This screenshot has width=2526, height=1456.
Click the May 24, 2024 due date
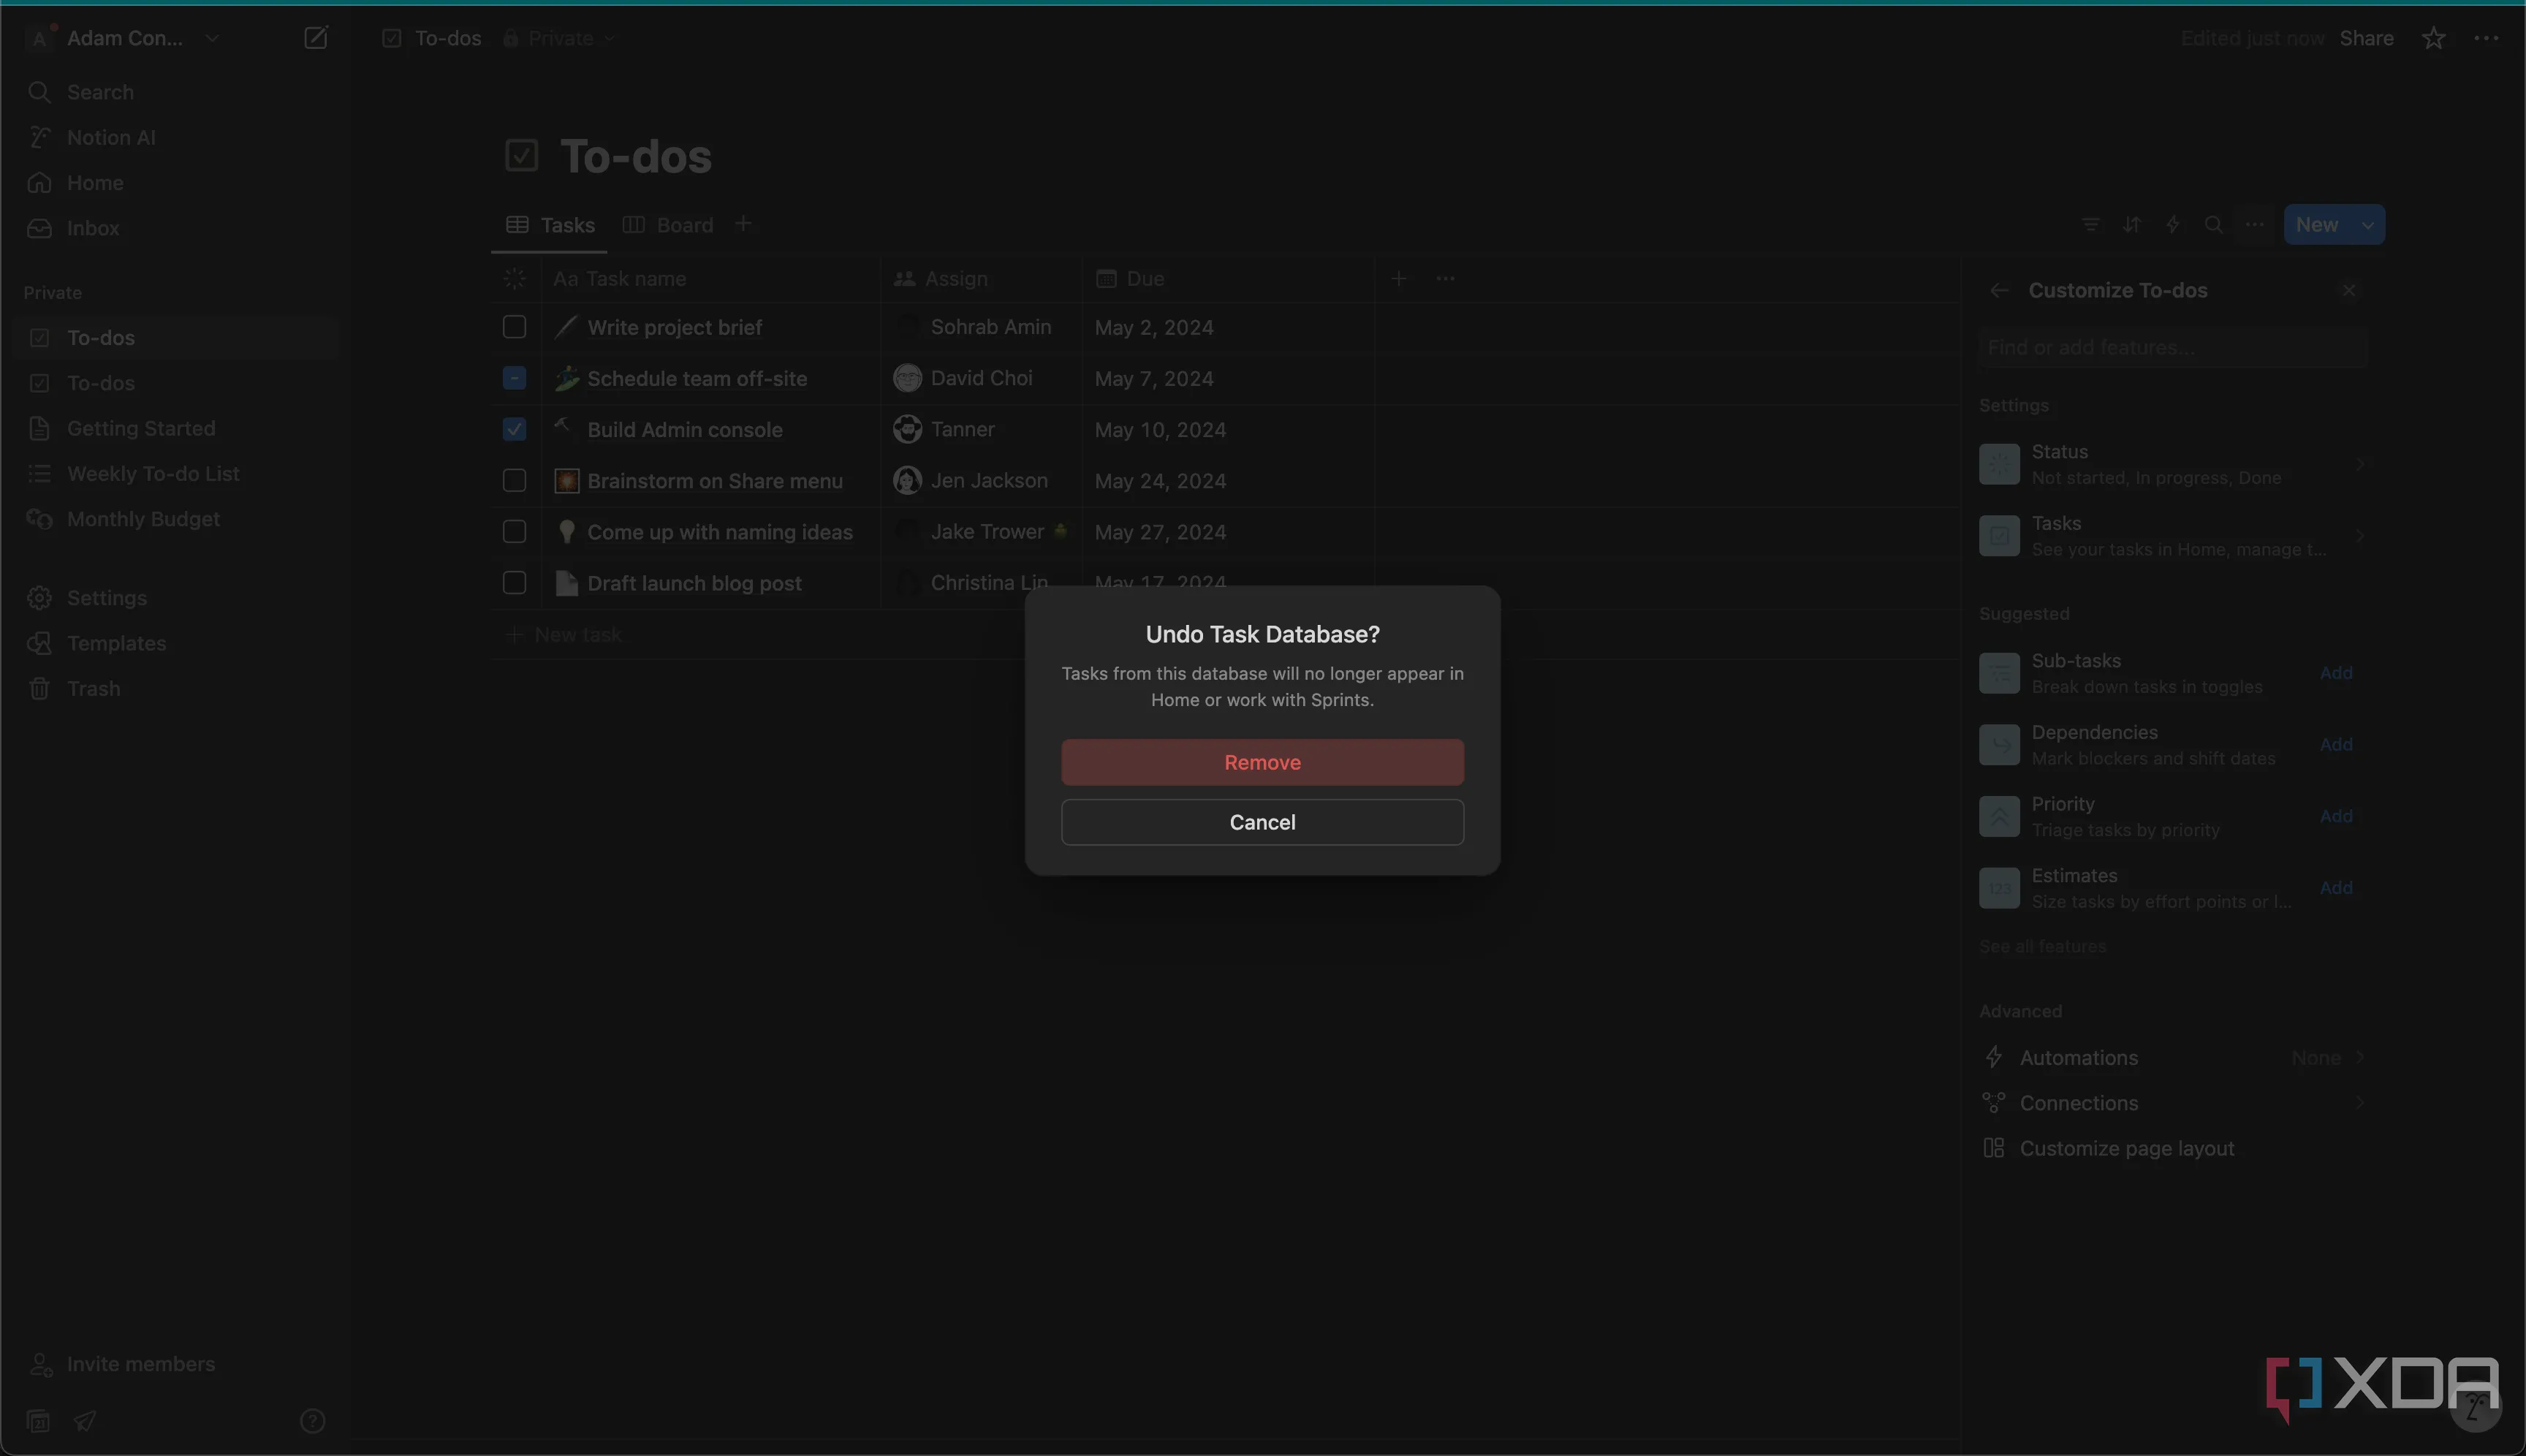pyautogui.click(x=1160, y=481)
